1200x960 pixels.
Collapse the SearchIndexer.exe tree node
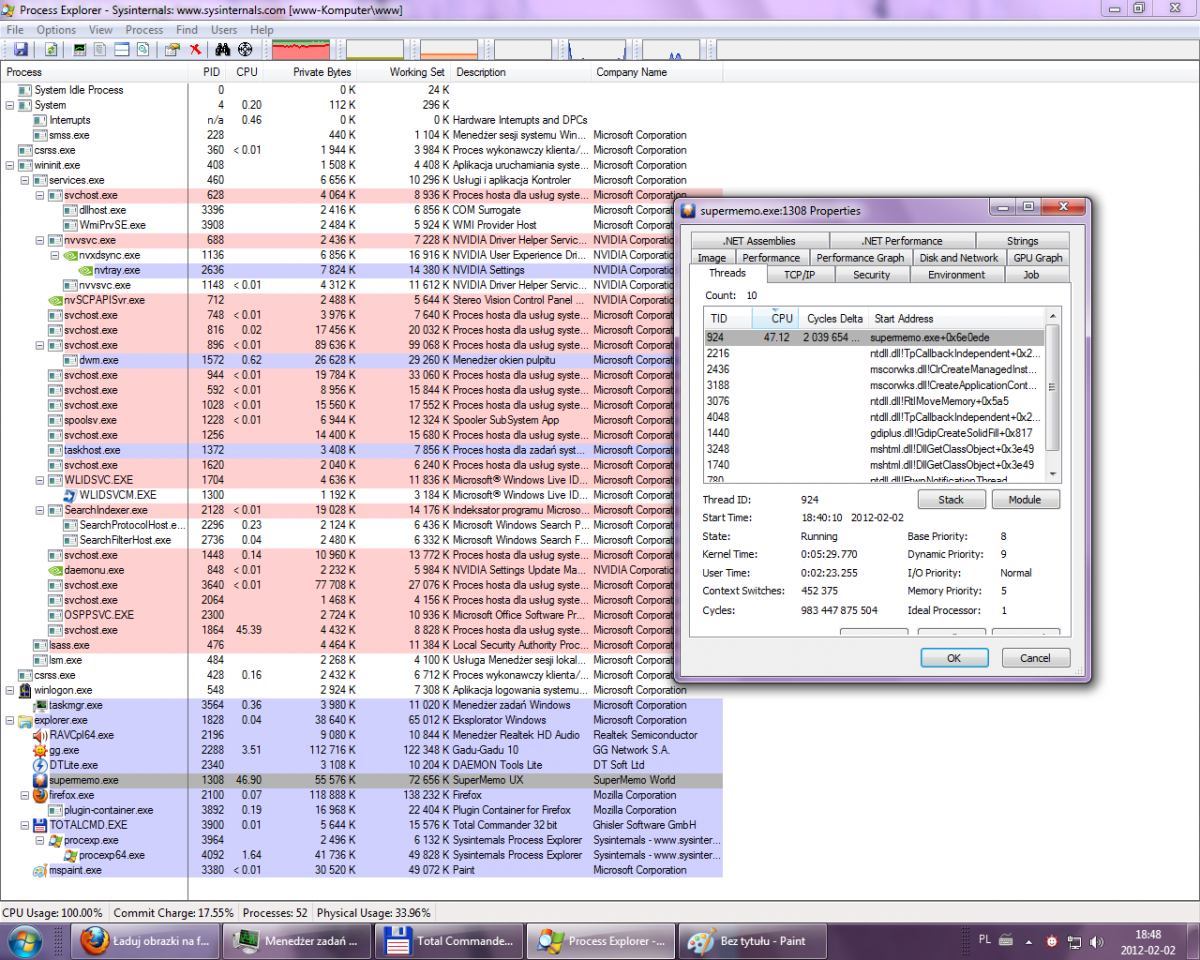[x=40, y=510]
